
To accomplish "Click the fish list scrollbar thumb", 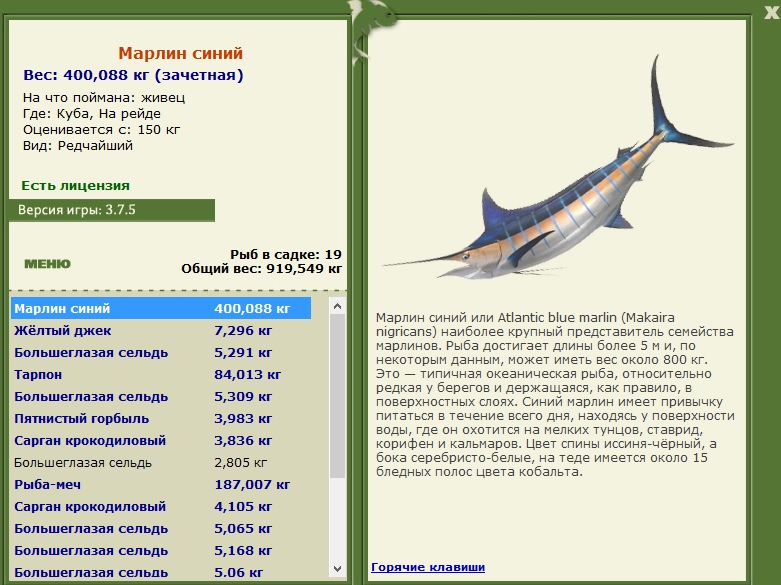I will 337,396.
